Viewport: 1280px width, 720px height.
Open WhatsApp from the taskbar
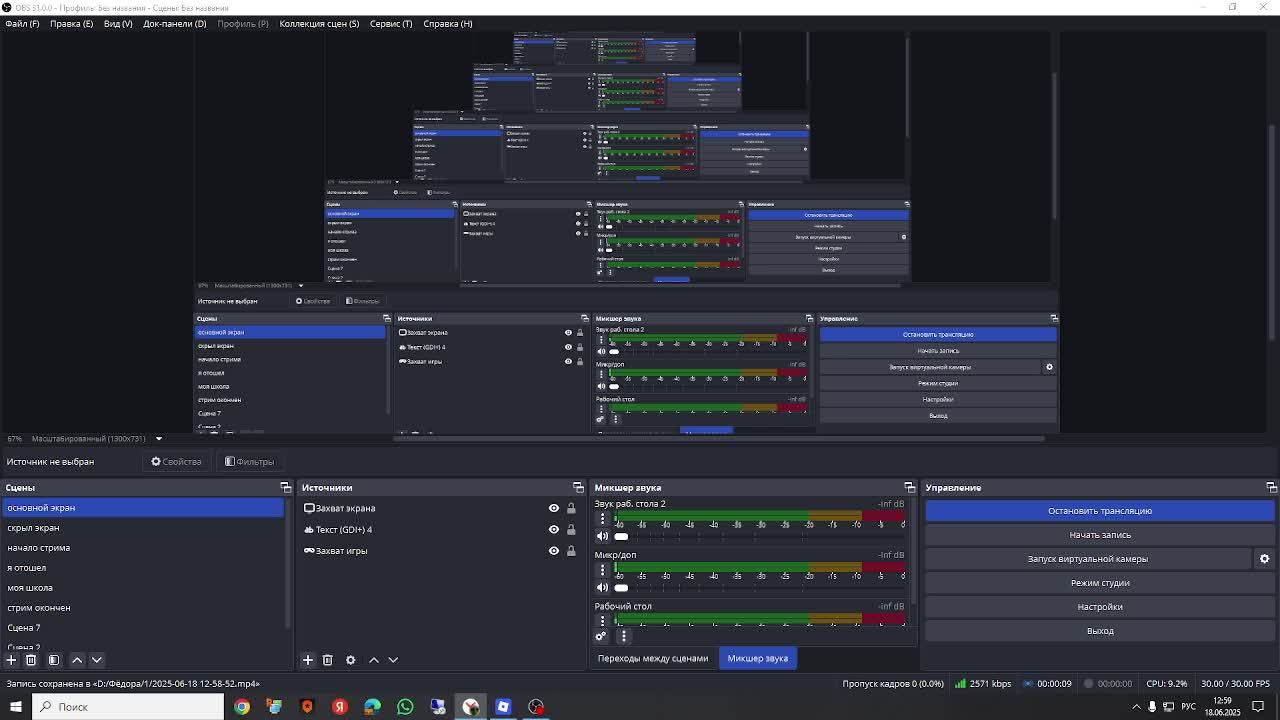point(405,707)
